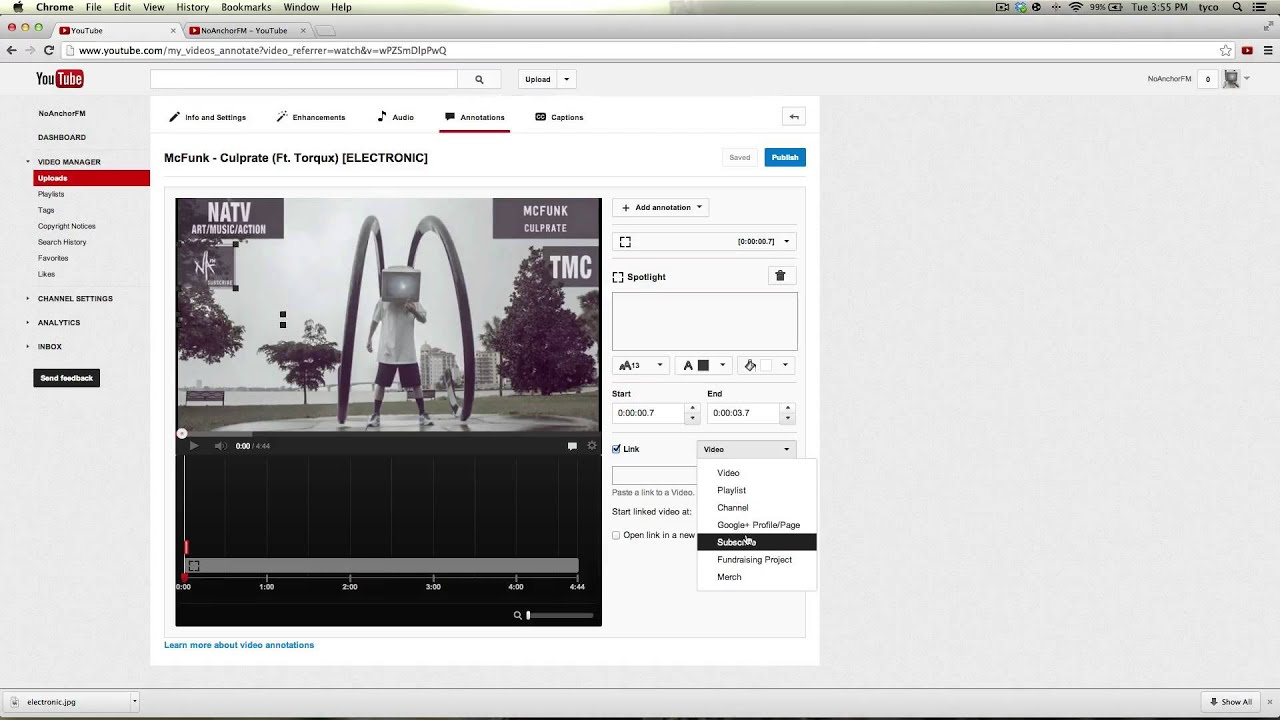Play the video in the editor
Image resolution: width=1280 pixels, height=720 pixels.
(194, 446)
